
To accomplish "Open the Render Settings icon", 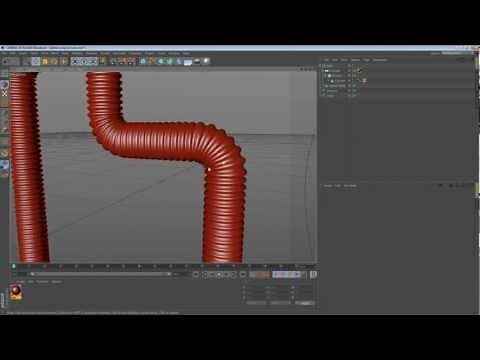I will tap(132, 61).
